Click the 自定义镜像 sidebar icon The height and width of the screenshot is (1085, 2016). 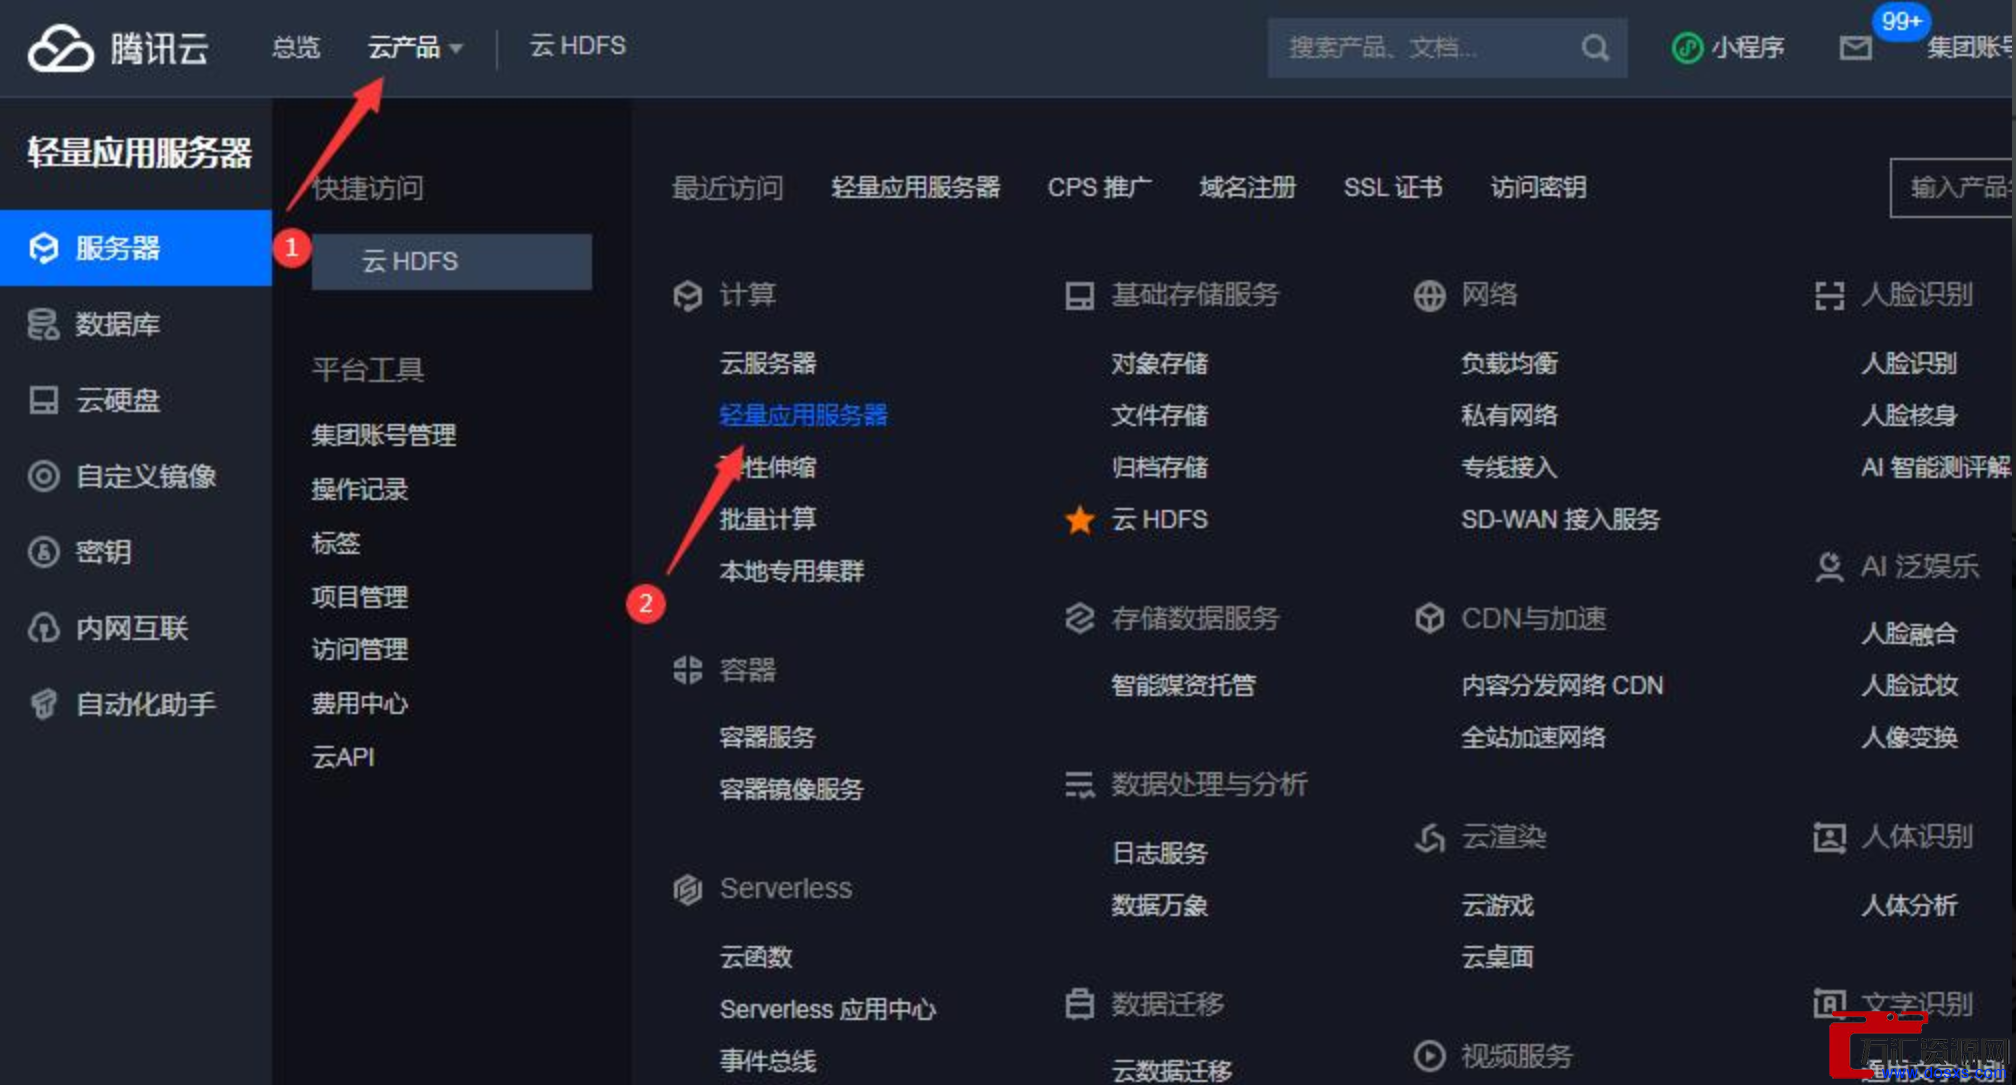pos(43,476)
